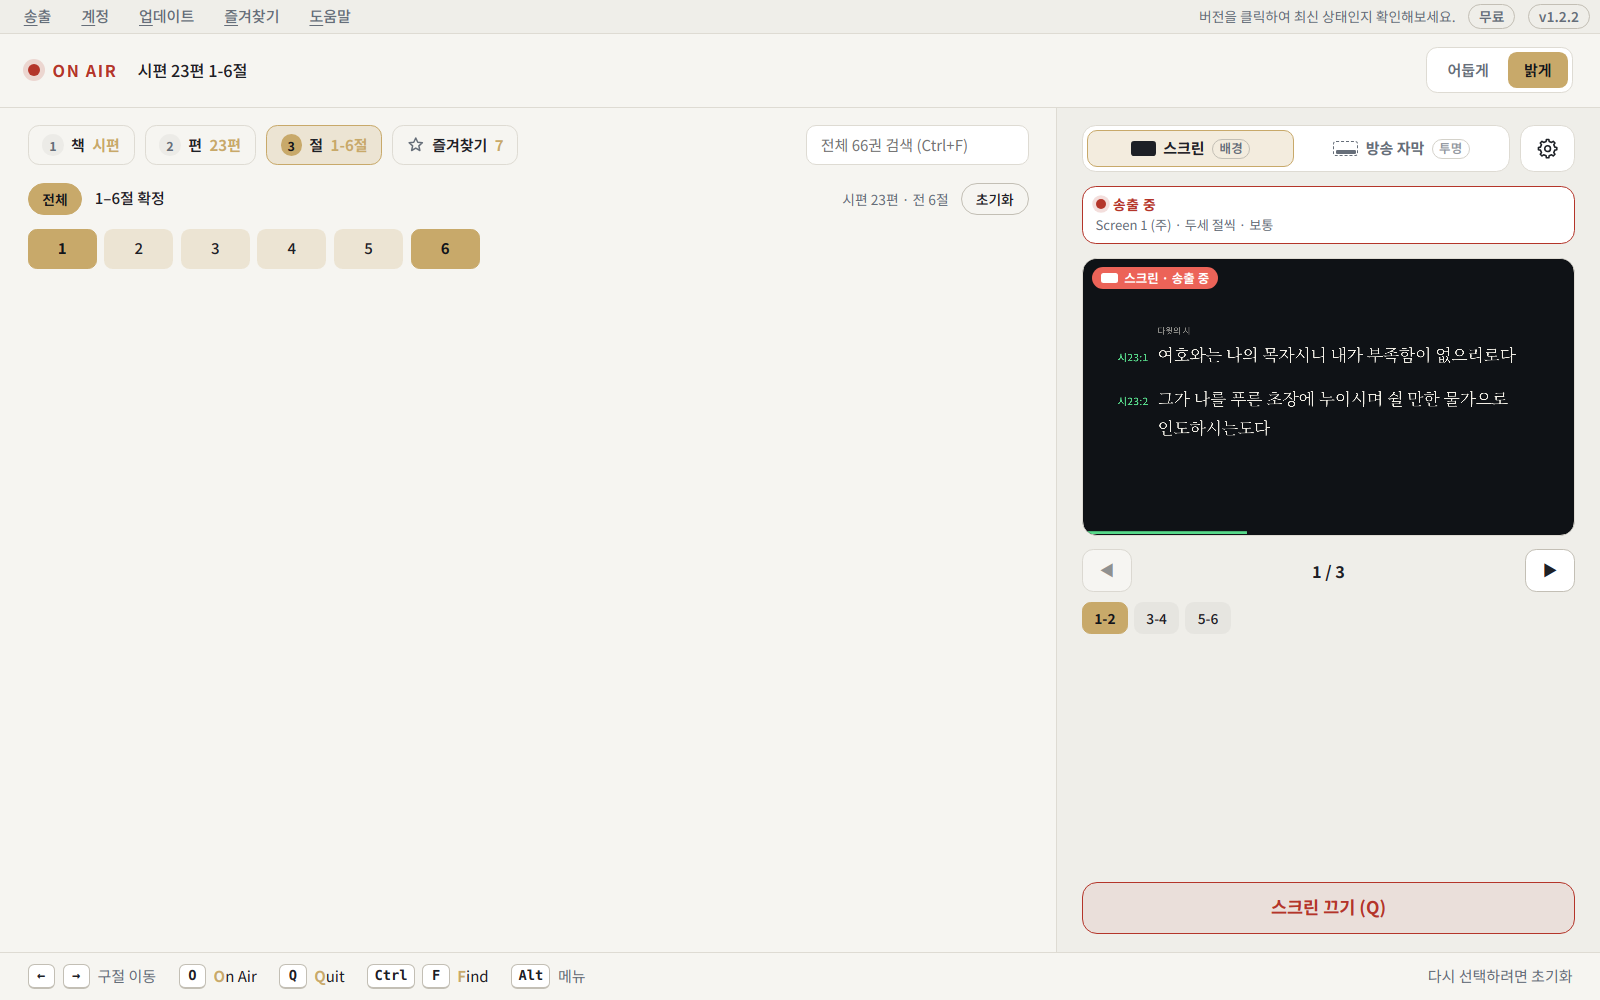The height and width of the screenshot is (1000, 1600).
Task: Switch theme to 어둡게 (dark)
Action: point(1468,70)
